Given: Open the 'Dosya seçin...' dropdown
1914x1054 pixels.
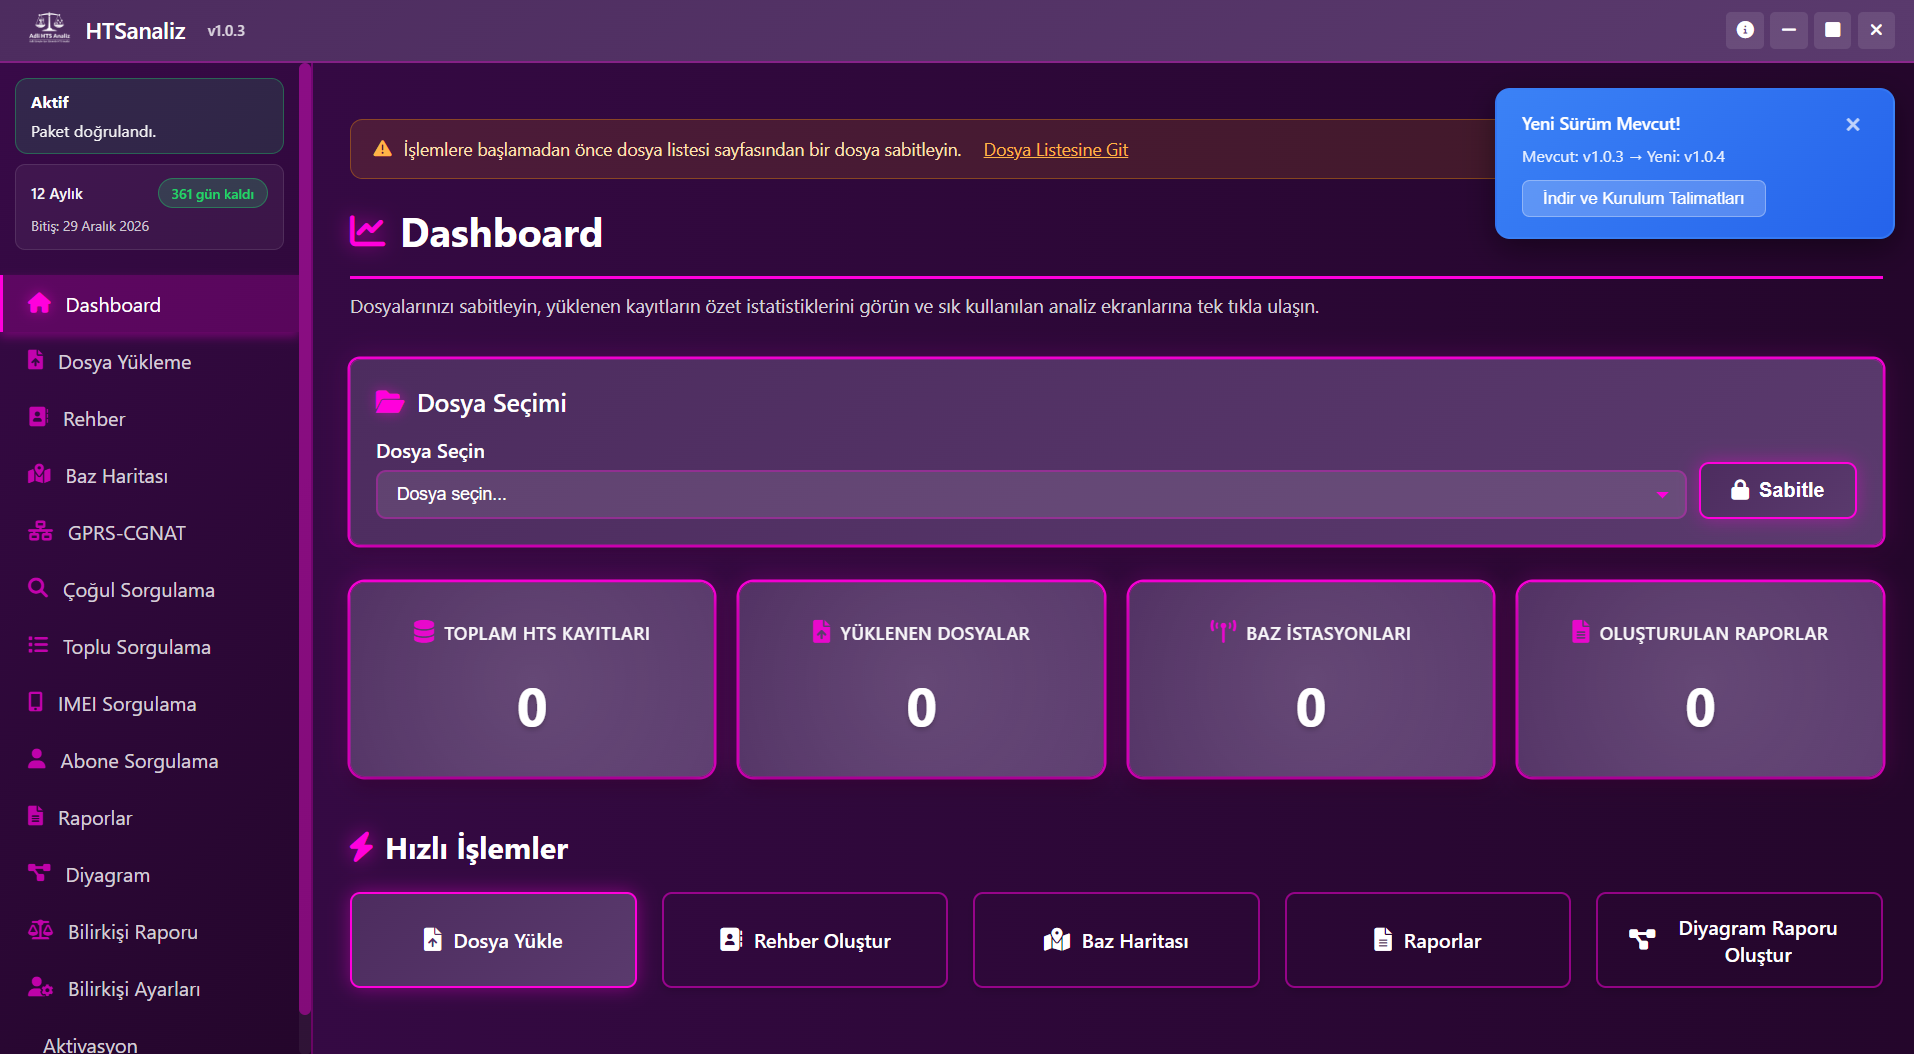Looking at the screenshot, I should point(1020,494).
